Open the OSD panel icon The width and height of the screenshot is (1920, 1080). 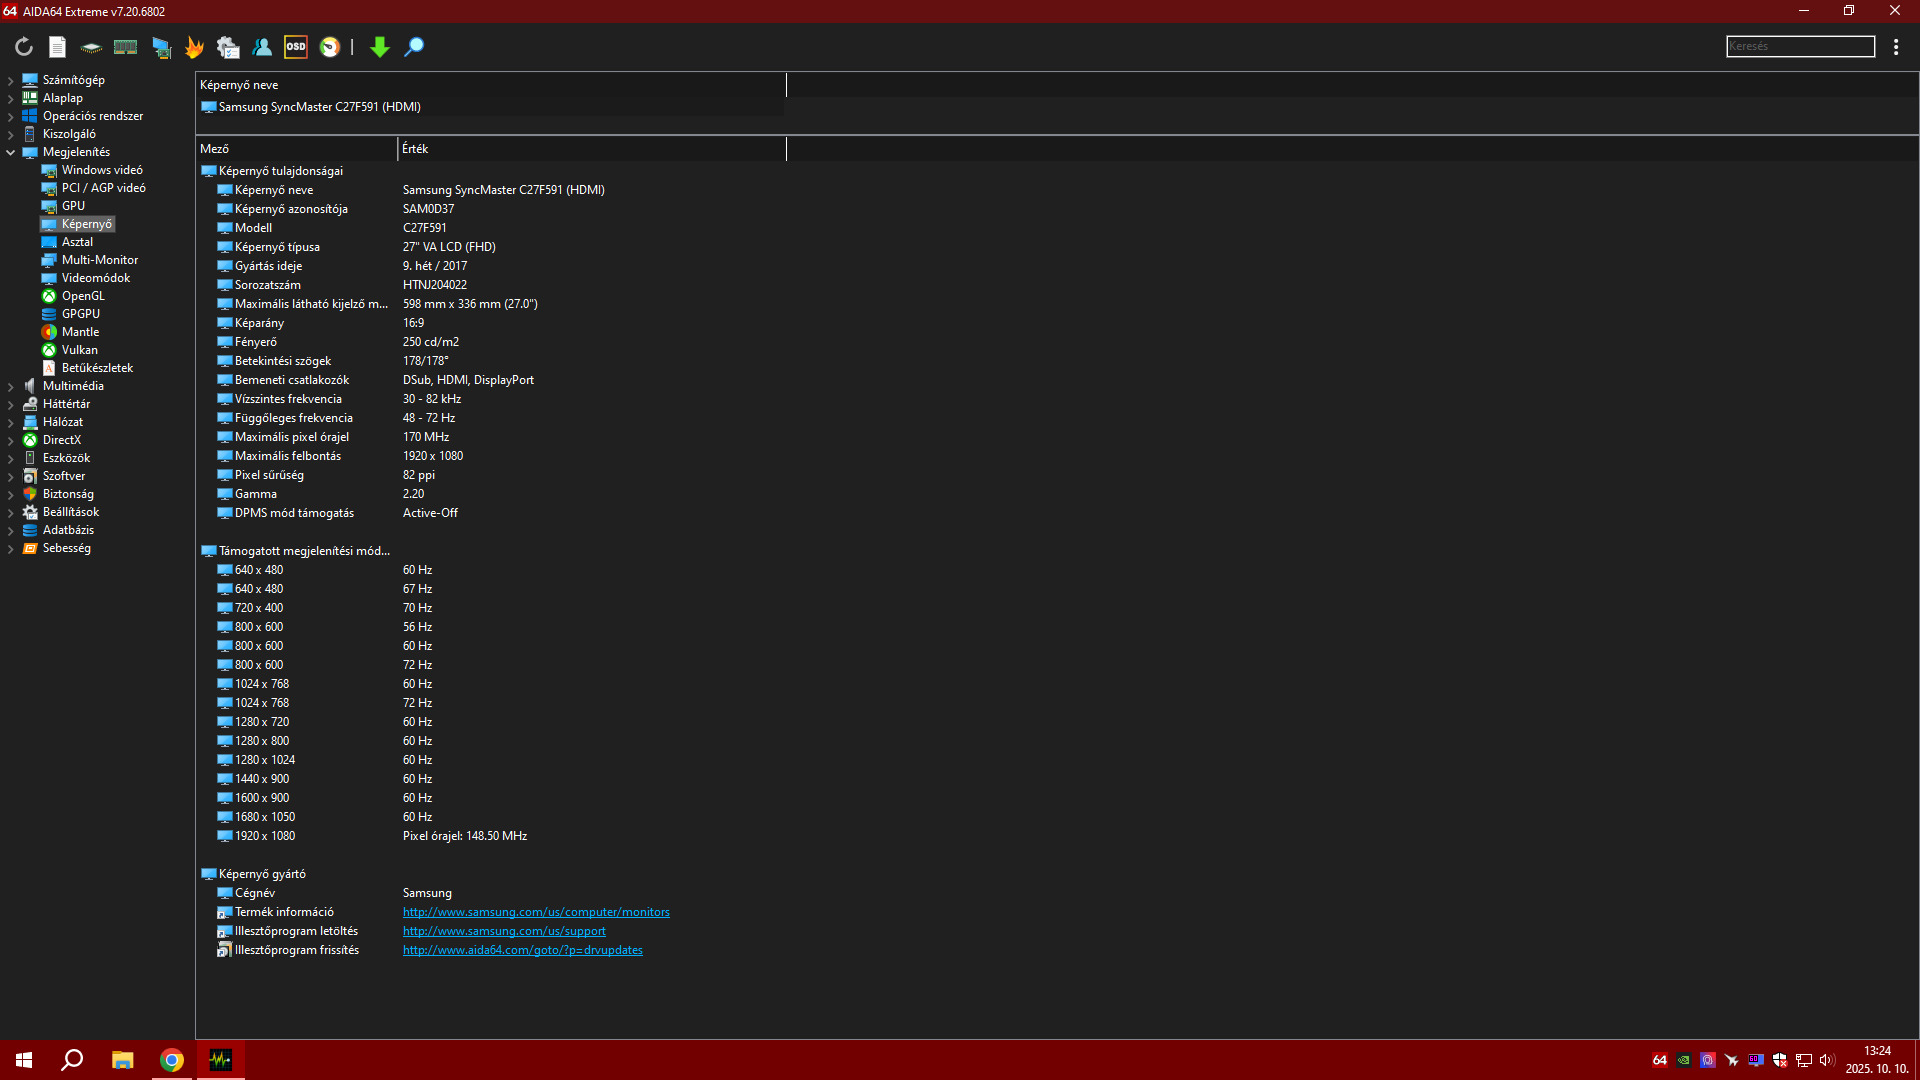[296, 47]
